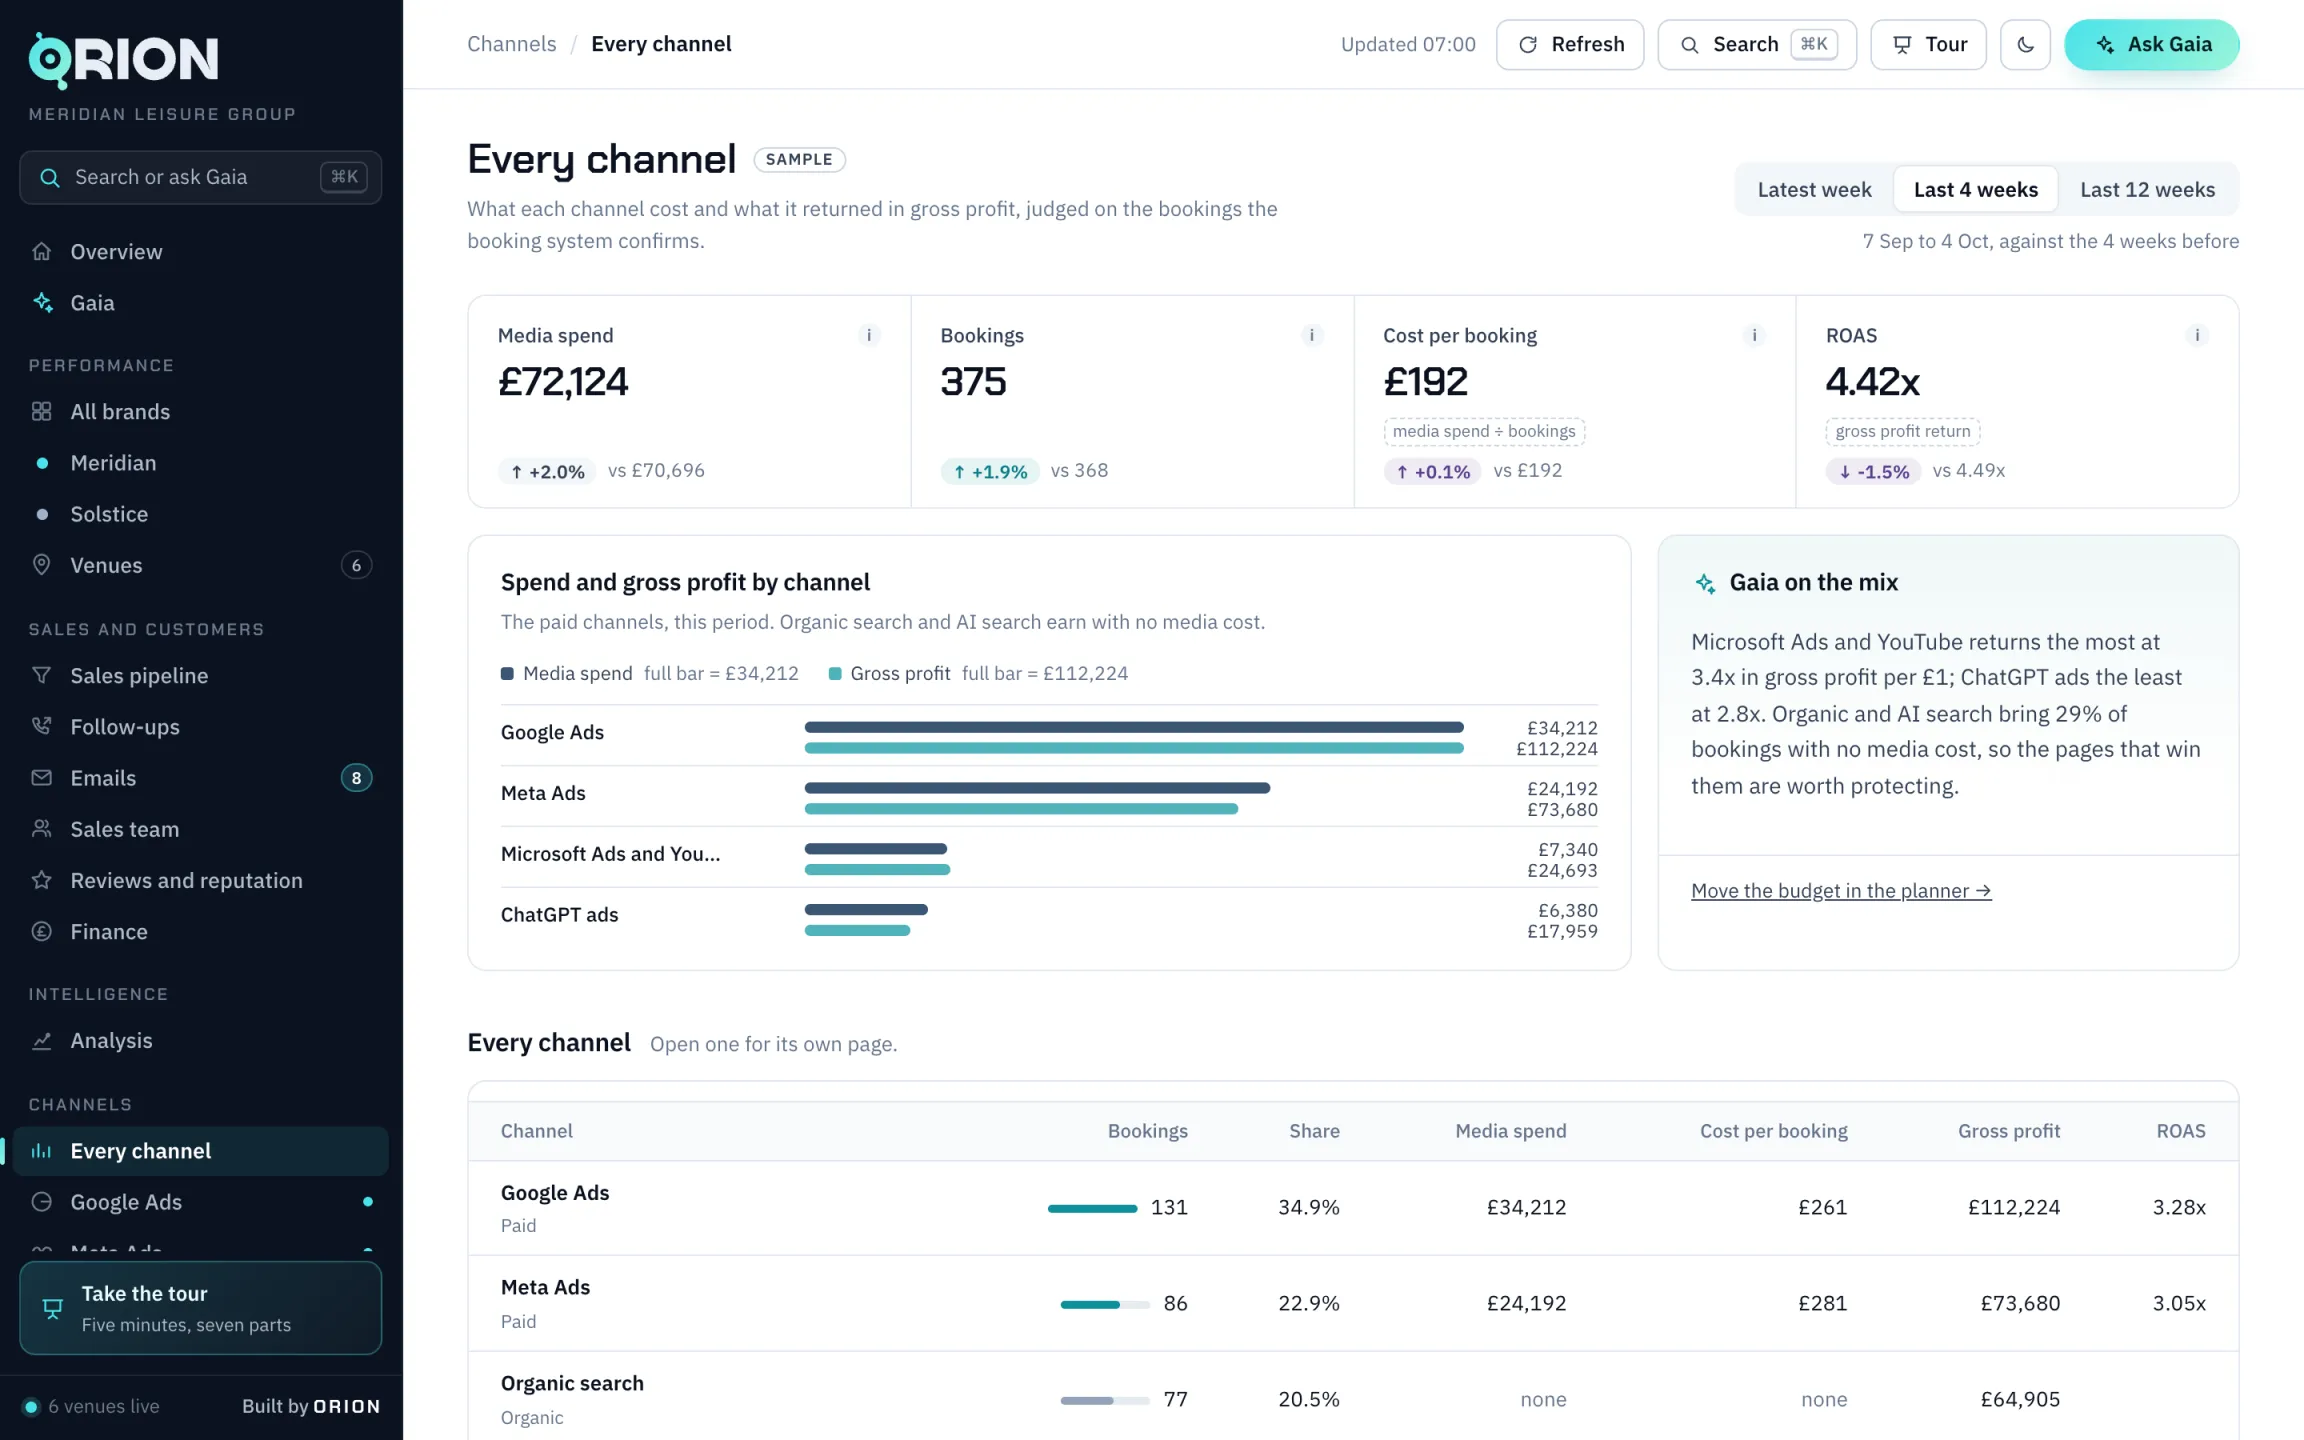Open Move the budget in the planner link

[x=1841, y=890]
